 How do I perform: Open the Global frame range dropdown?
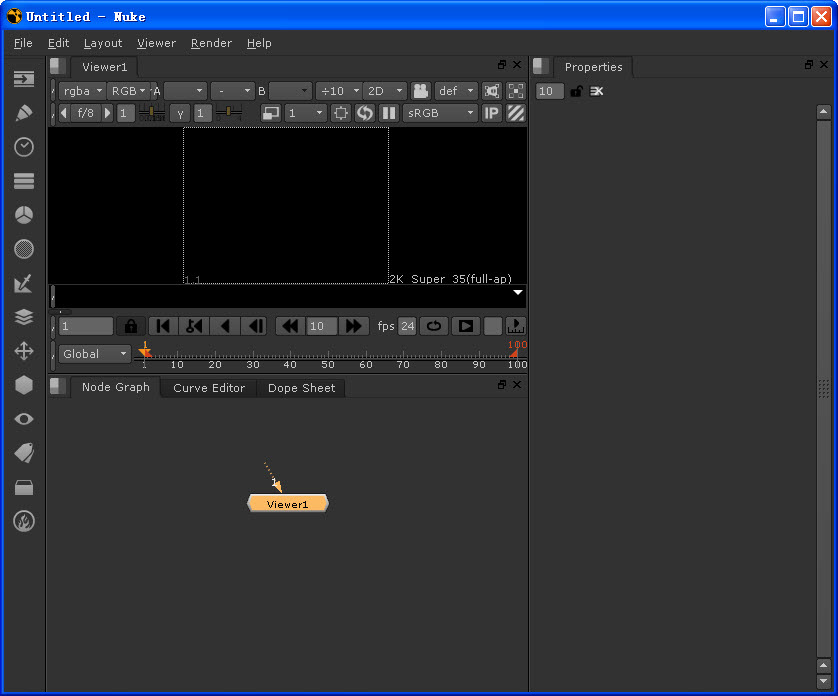(93, 354)
